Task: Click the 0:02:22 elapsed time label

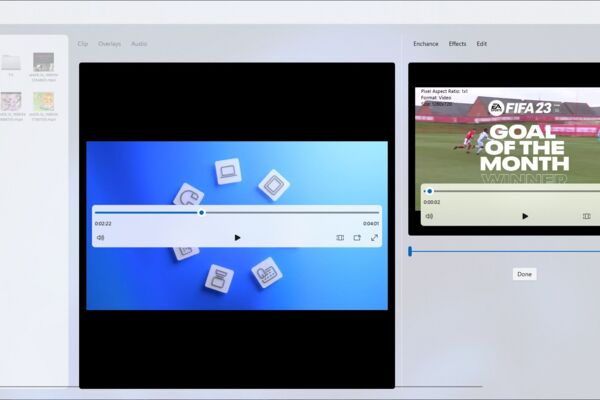Action: tap(103, 224)
